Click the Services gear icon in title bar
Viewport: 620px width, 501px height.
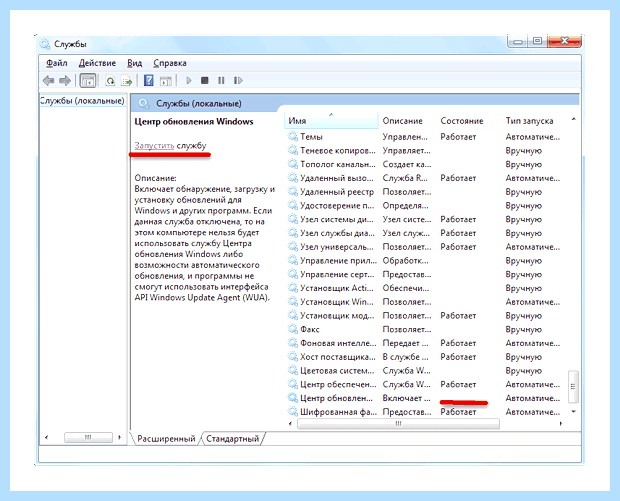[x=45, y=44]
